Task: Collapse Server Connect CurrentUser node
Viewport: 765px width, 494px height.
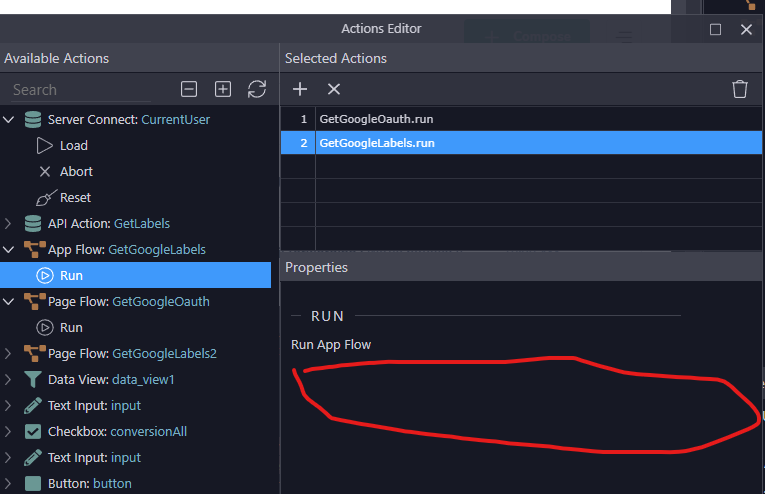Action: tap(8, 119)
